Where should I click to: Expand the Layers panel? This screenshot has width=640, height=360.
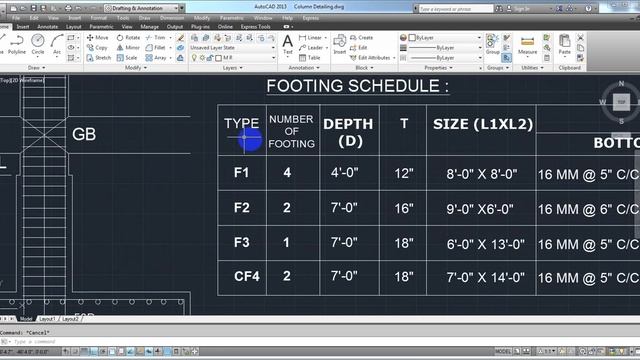[233, 68]
